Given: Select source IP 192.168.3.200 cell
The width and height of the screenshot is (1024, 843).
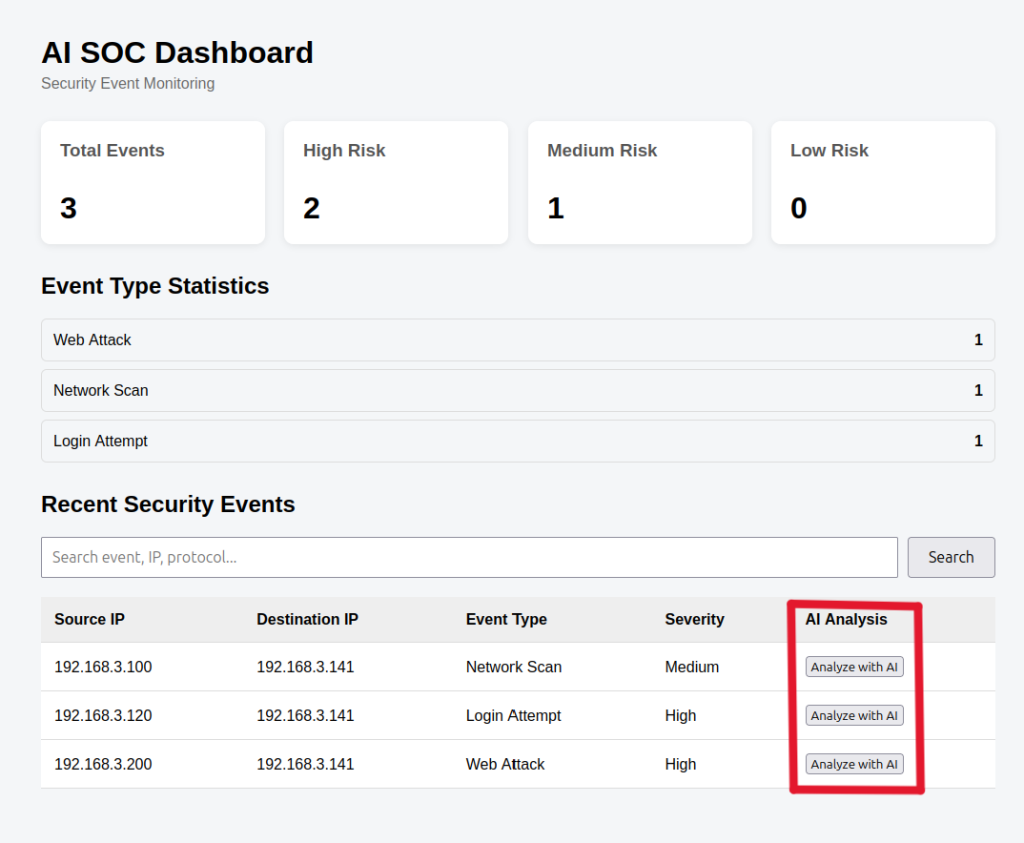Looking at the screenshot, I should tap(103, 764).
